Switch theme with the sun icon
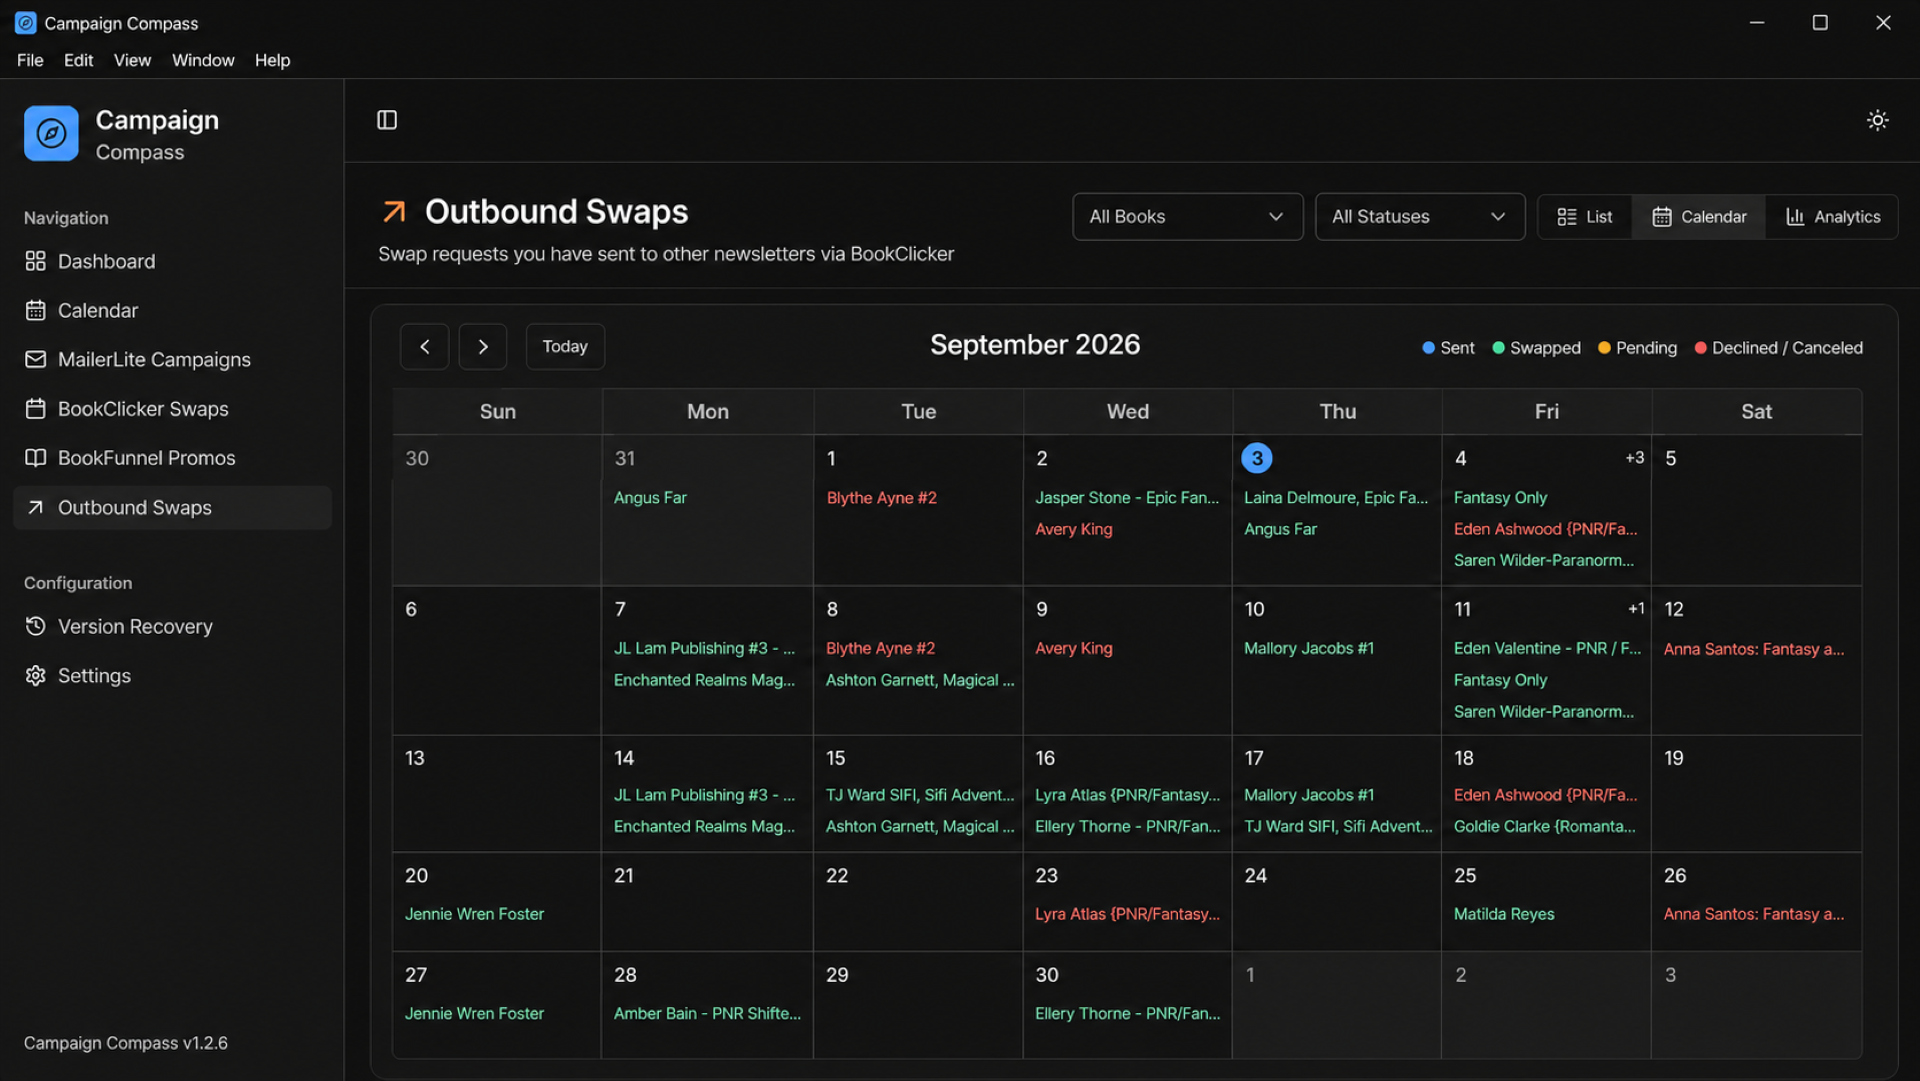 (1877, 120)
